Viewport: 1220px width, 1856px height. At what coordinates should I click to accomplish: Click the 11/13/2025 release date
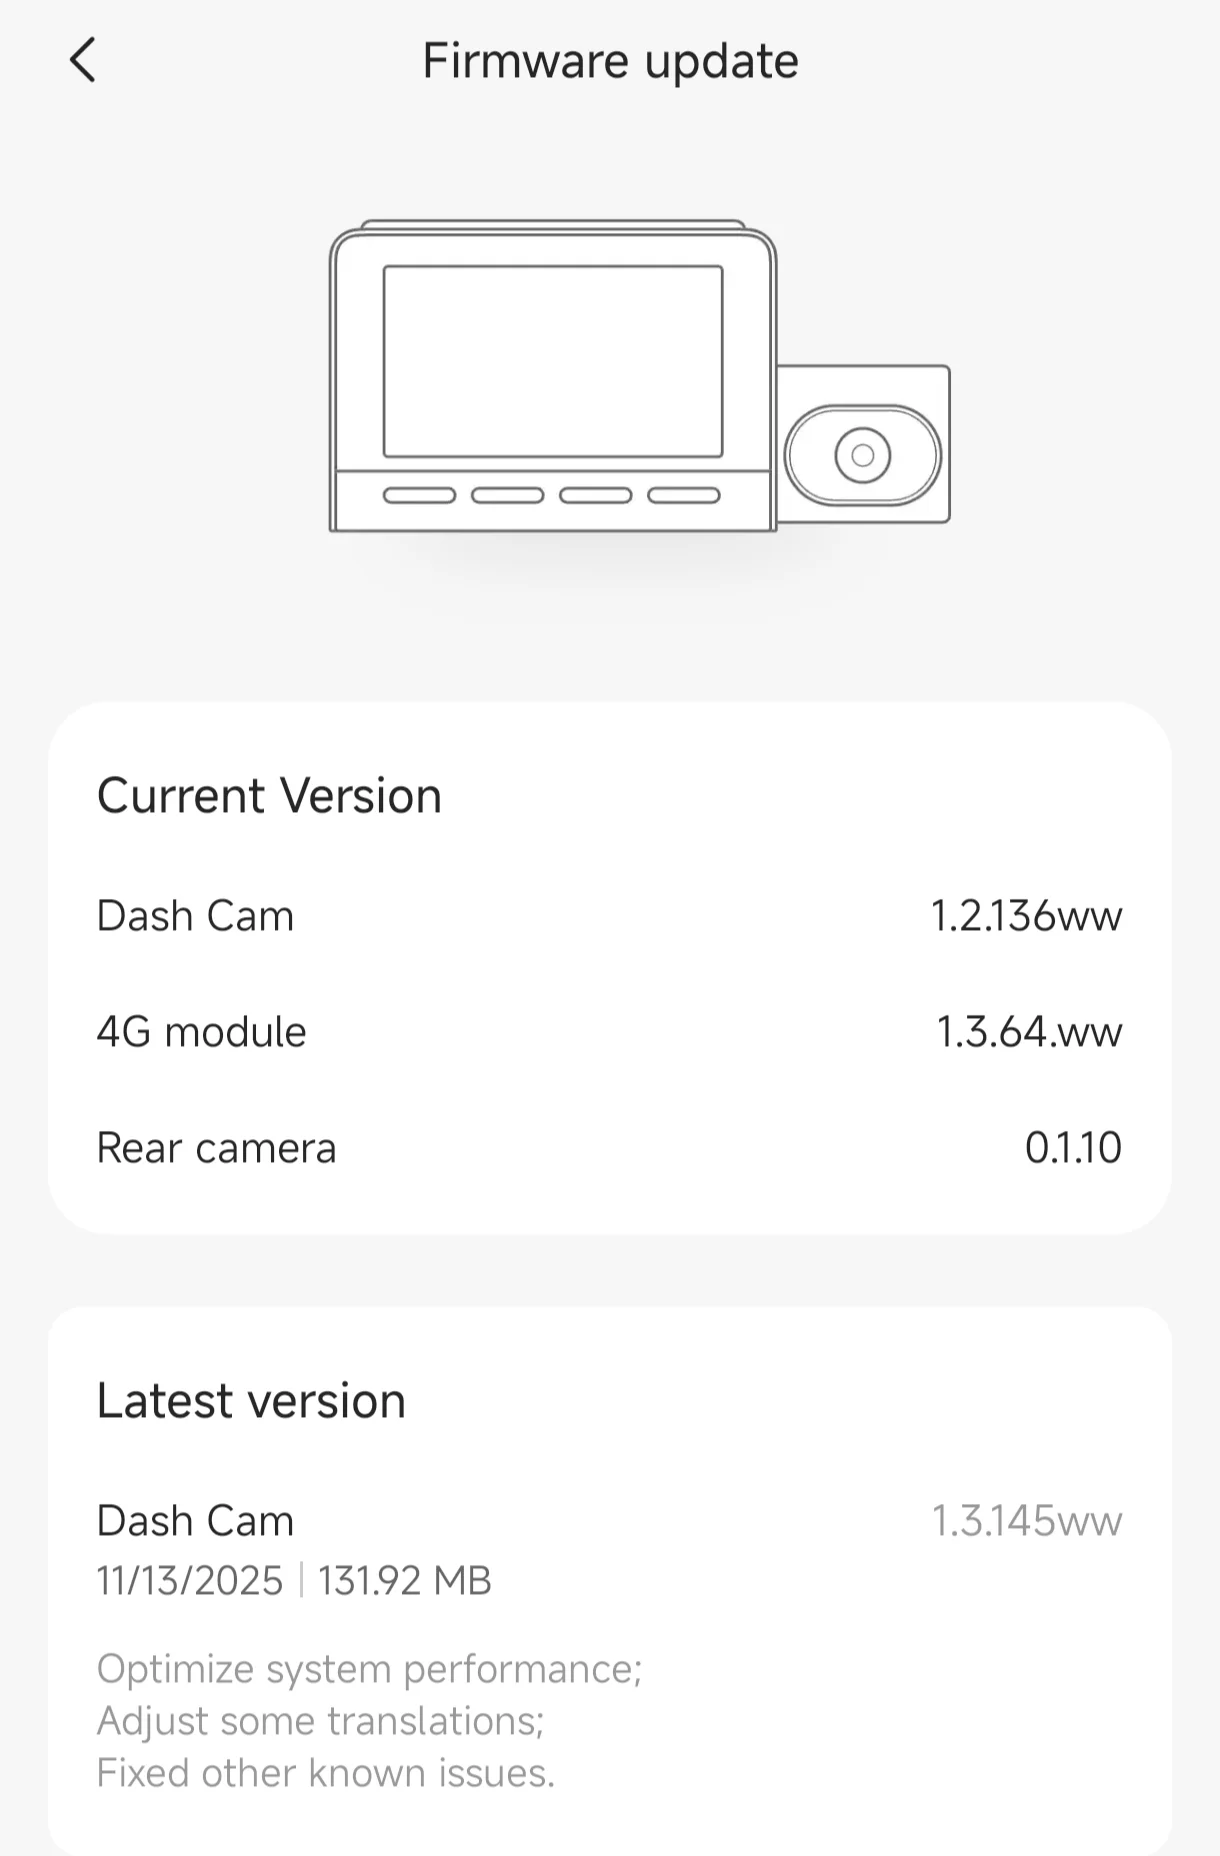tap(190, 1581)
